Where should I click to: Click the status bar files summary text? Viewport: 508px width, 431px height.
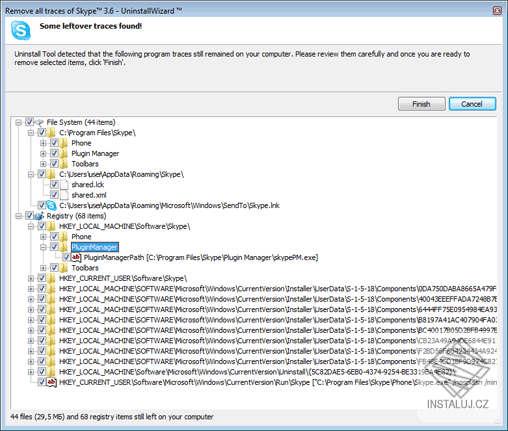point(112,417)
